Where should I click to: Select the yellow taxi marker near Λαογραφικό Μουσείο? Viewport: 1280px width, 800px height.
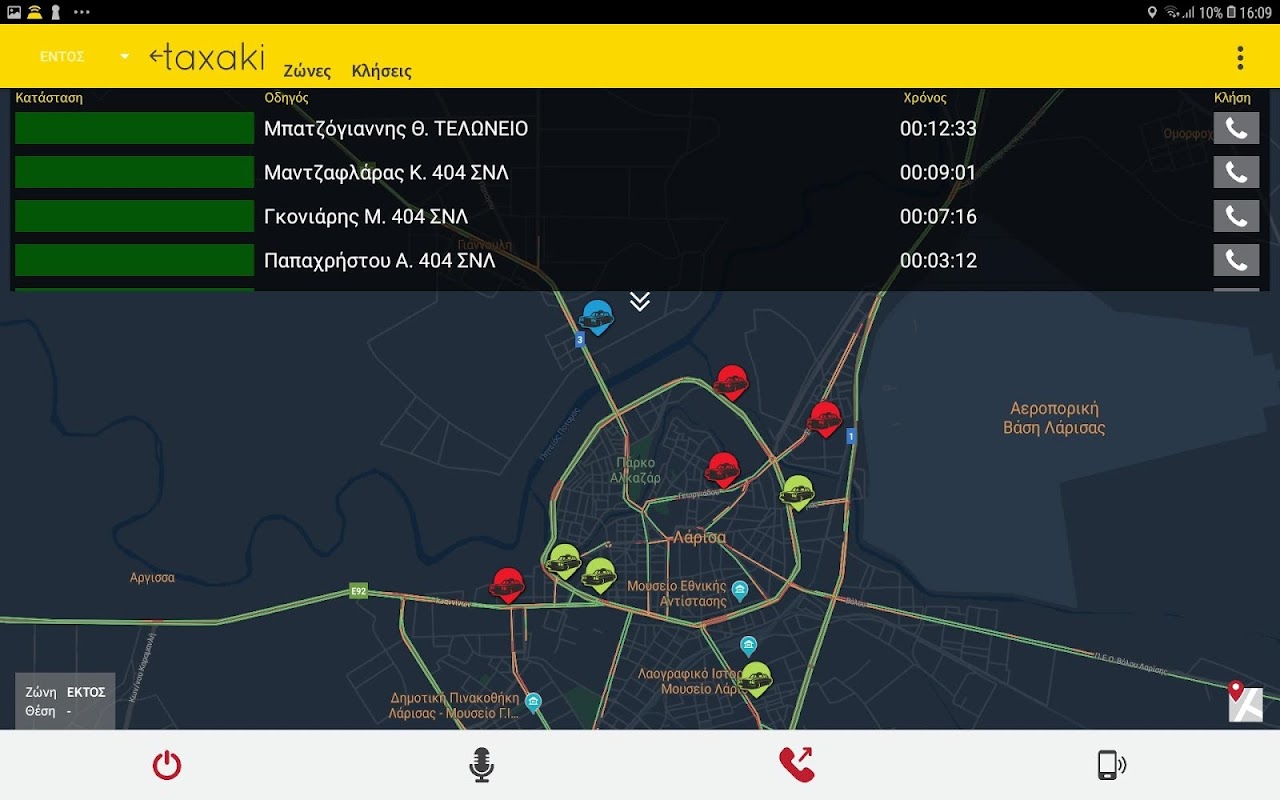(756, 679)
